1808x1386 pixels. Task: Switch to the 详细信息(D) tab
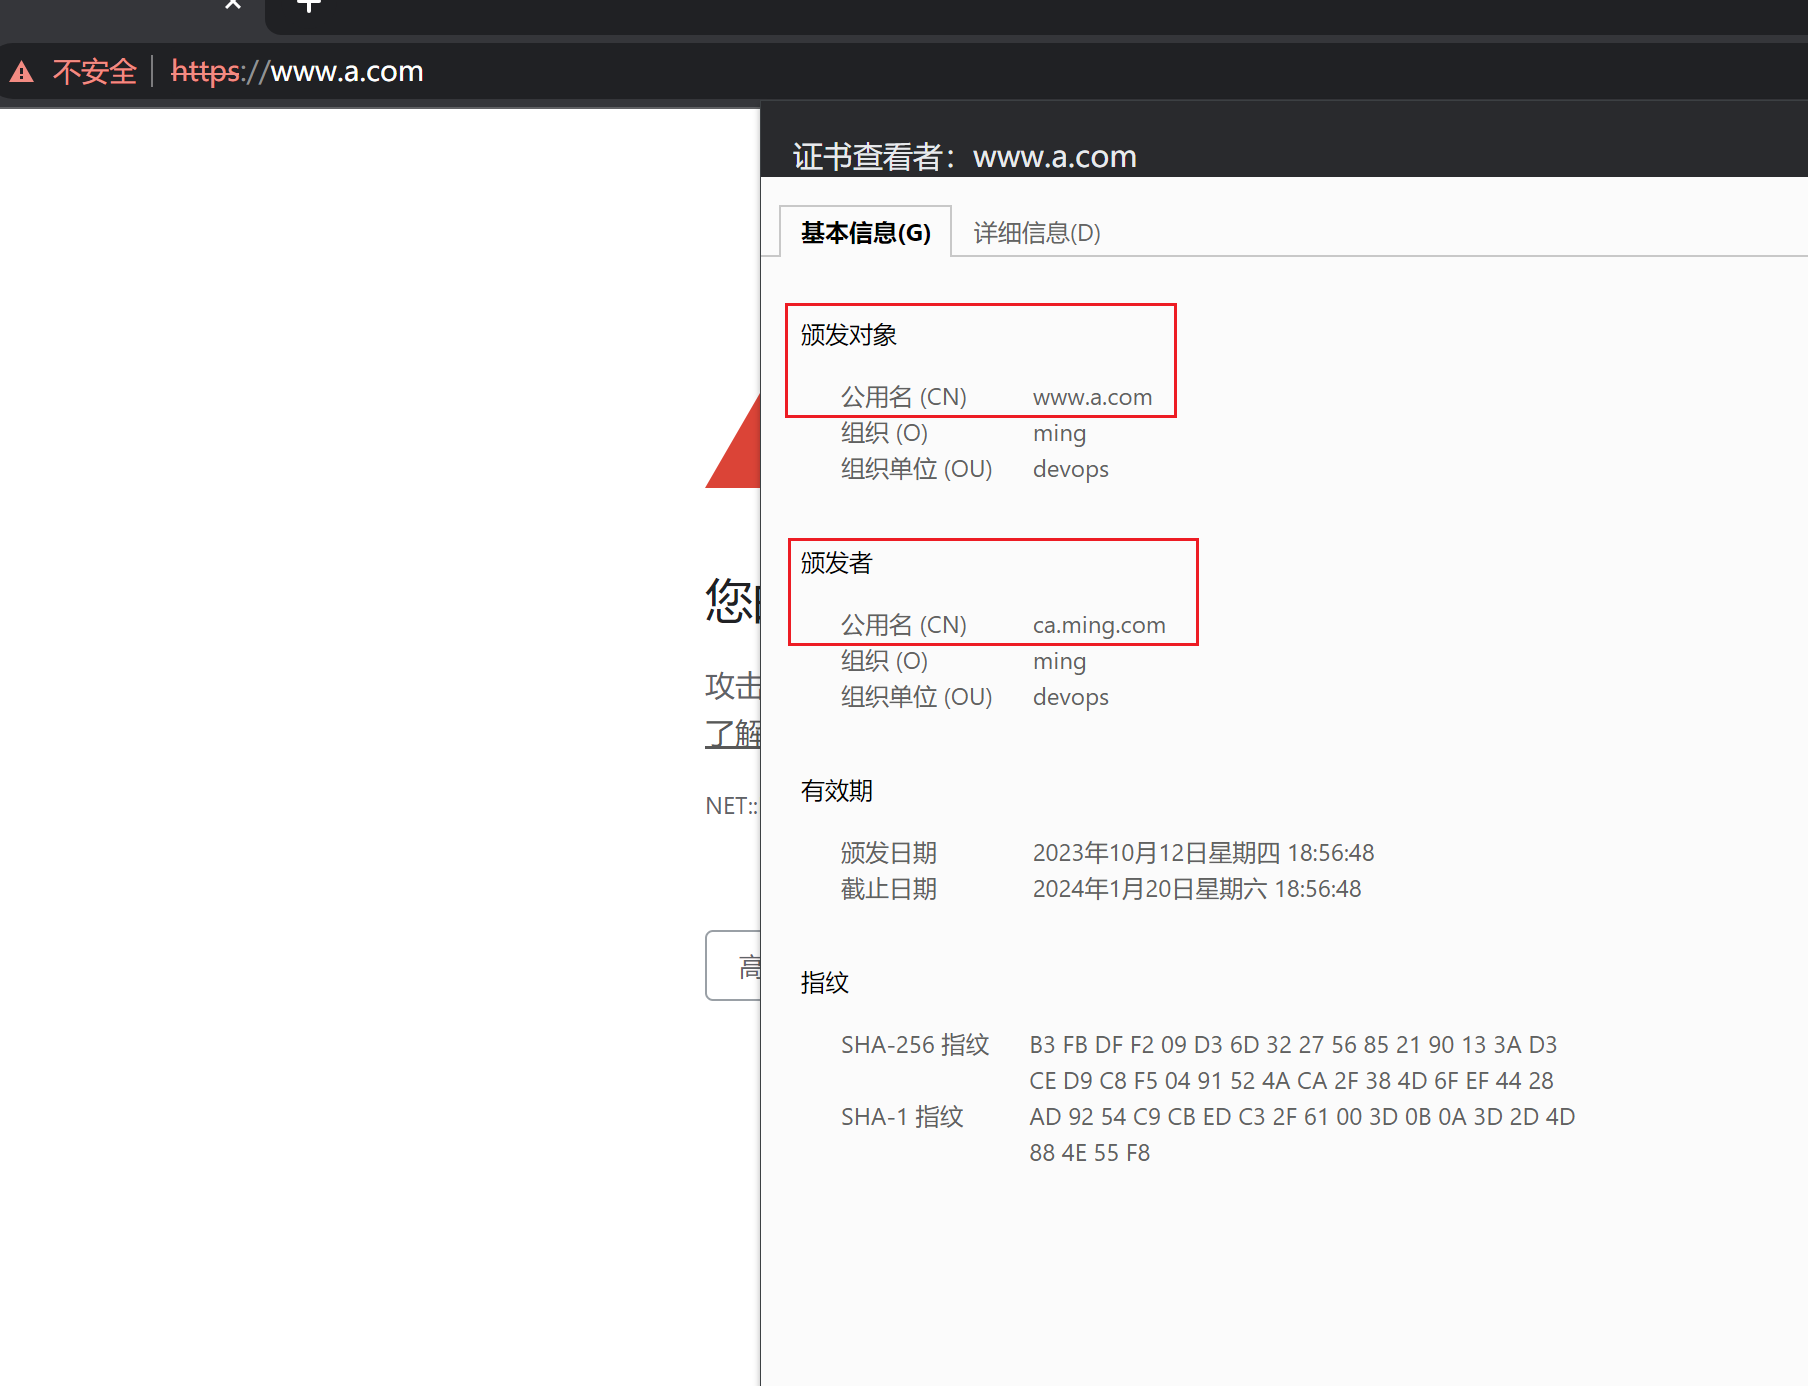(x=1036, y=233)
